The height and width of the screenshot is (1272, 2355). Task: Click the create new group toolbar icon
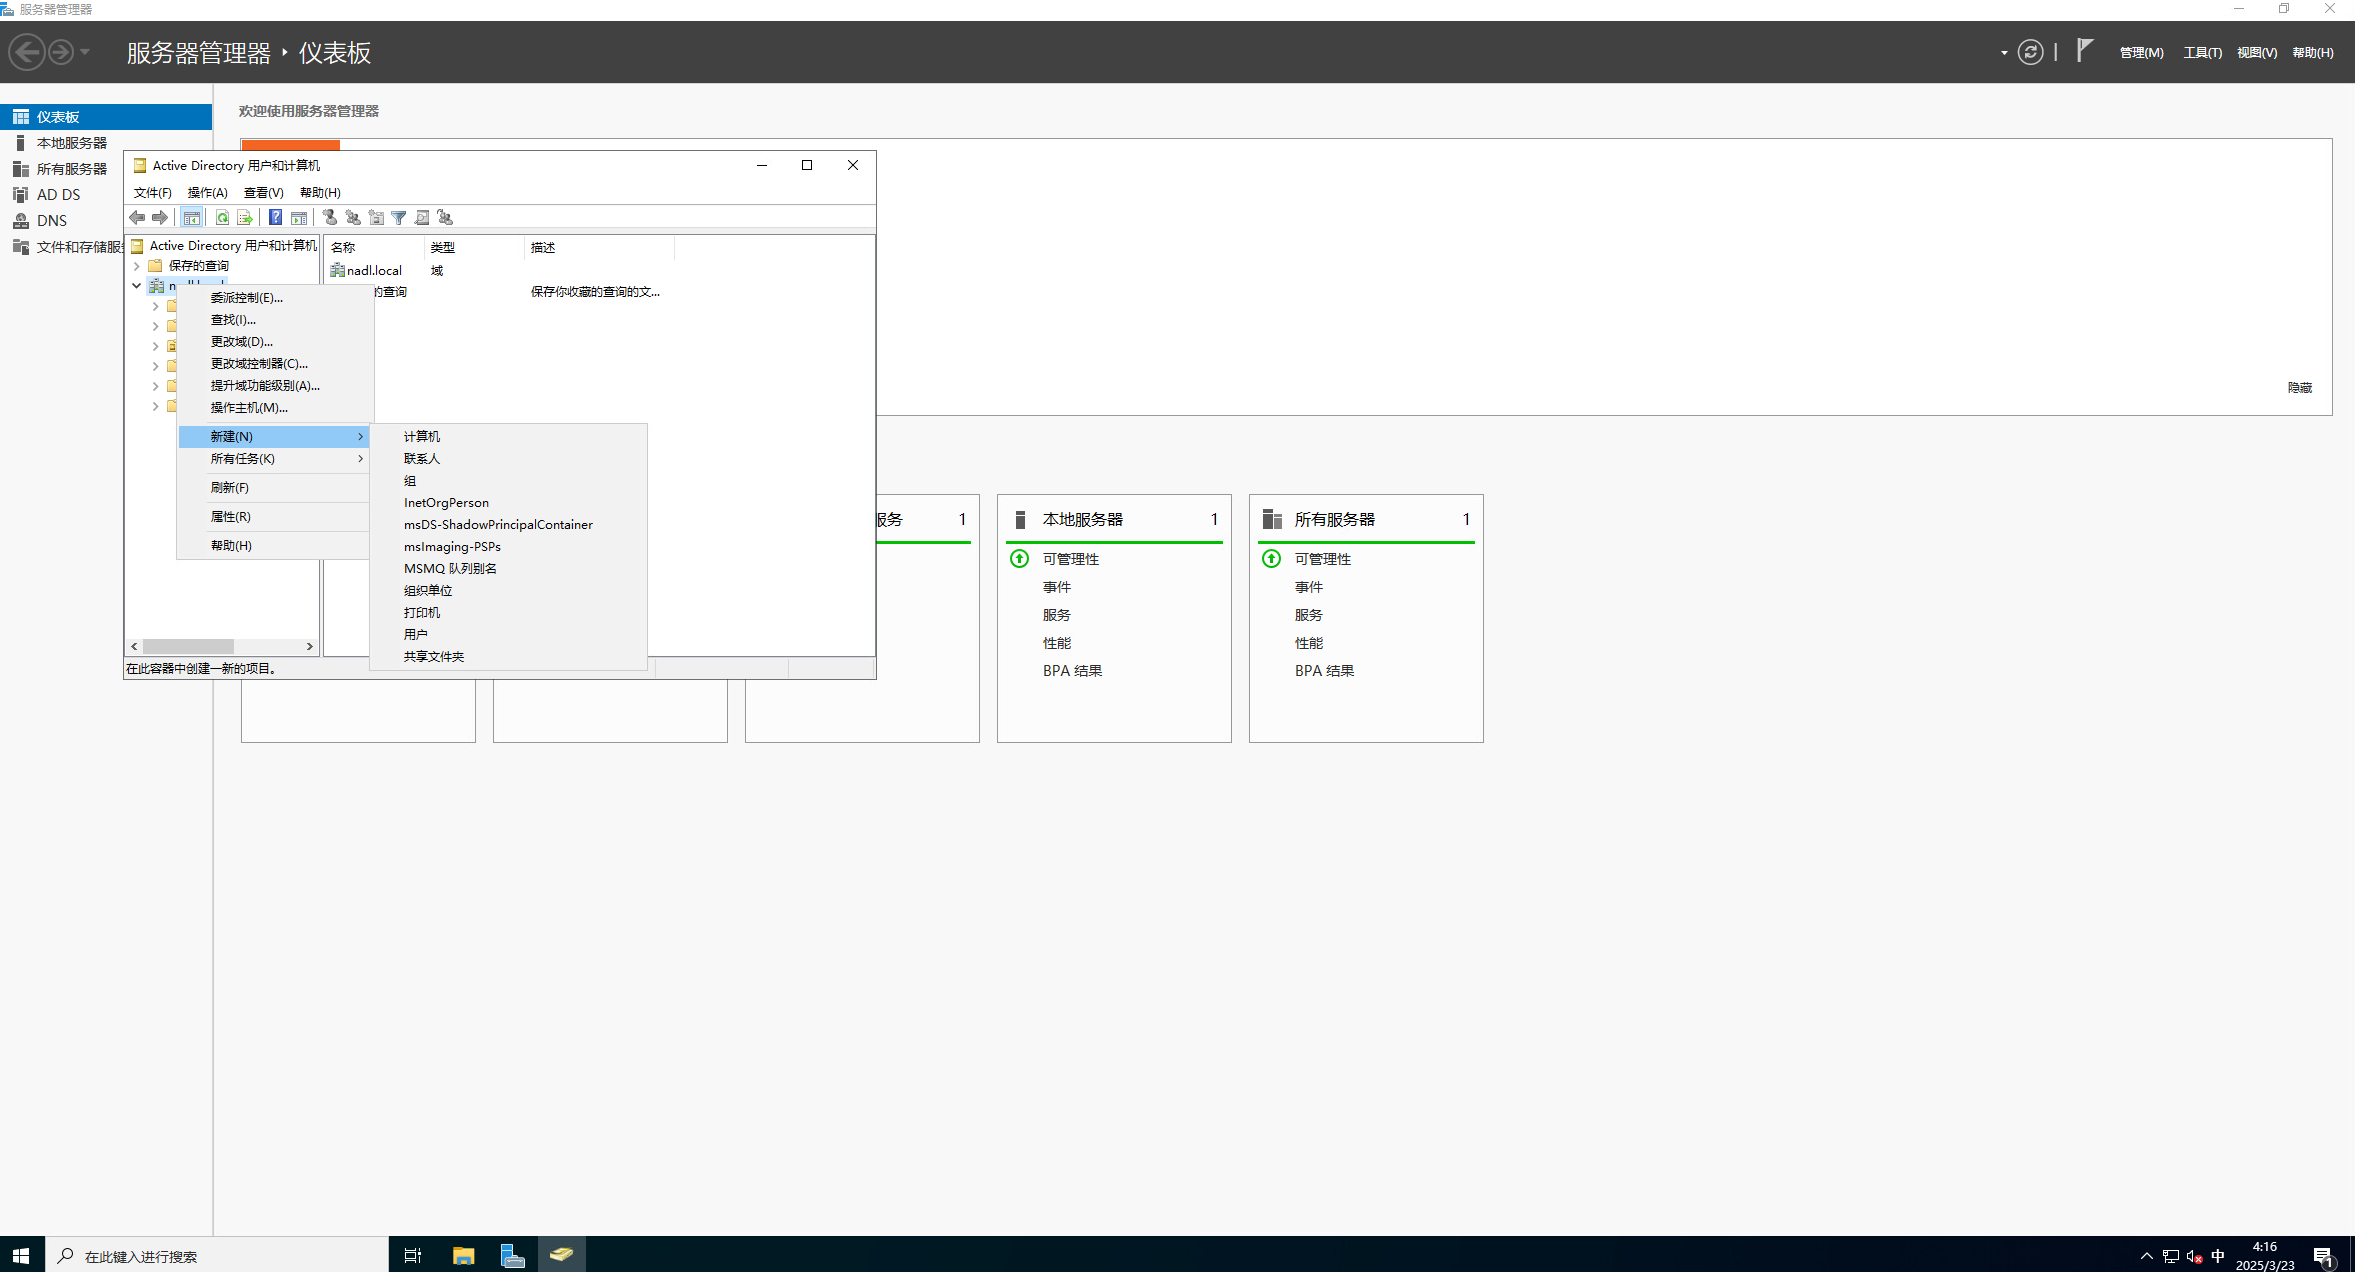(353, 218)
